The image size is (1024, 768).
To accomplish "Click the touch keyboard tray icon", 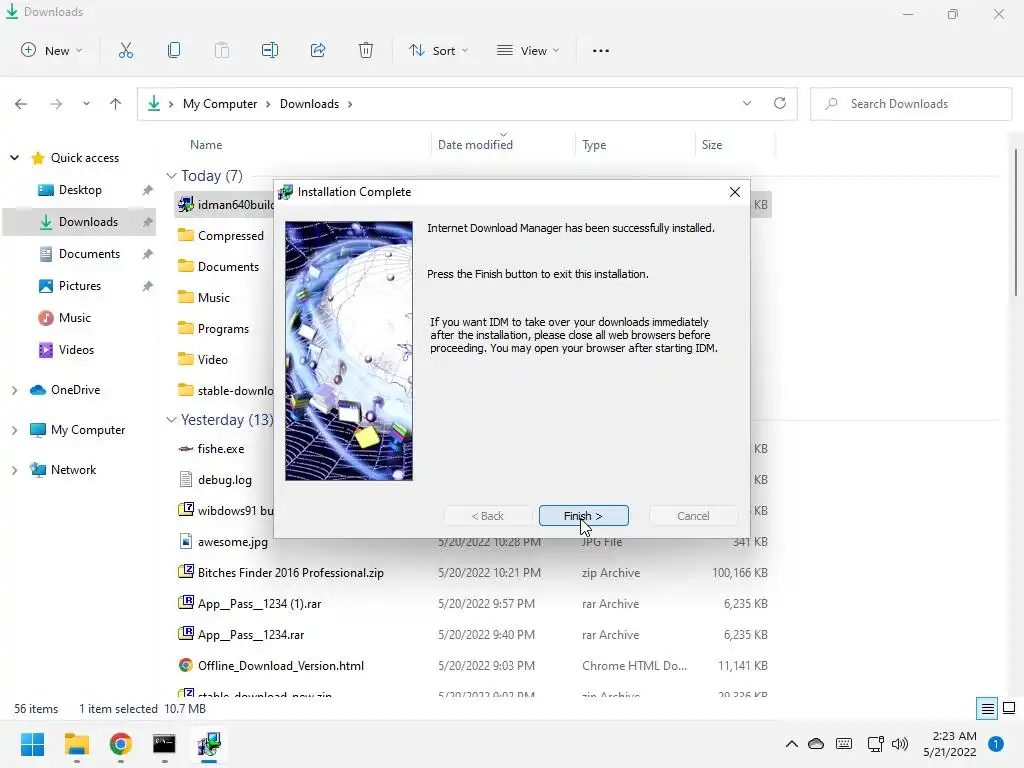I will tap(844, 743).
